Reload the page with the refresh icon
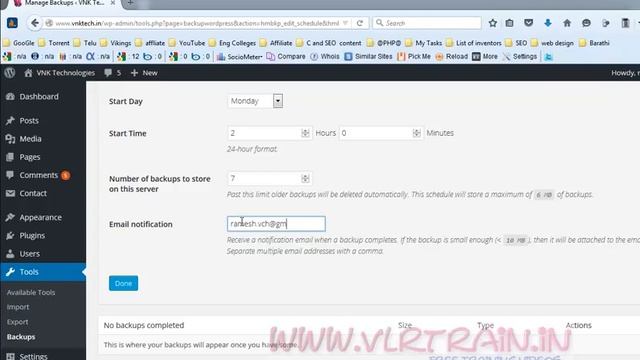Image resolution: width=640 pixels, height=360 pixels. pos(360,23)
